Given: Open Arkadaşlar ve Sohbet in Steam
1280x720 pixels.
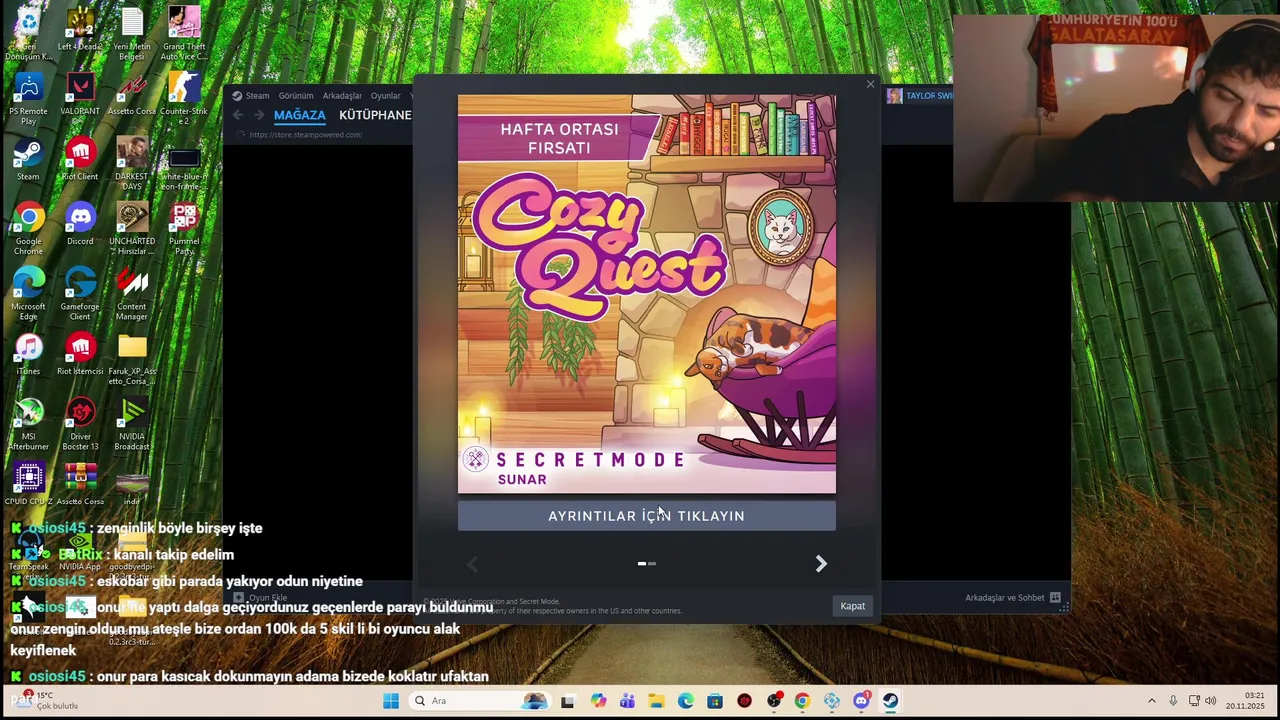Looking at the screenshot, I should [1013, 598].
